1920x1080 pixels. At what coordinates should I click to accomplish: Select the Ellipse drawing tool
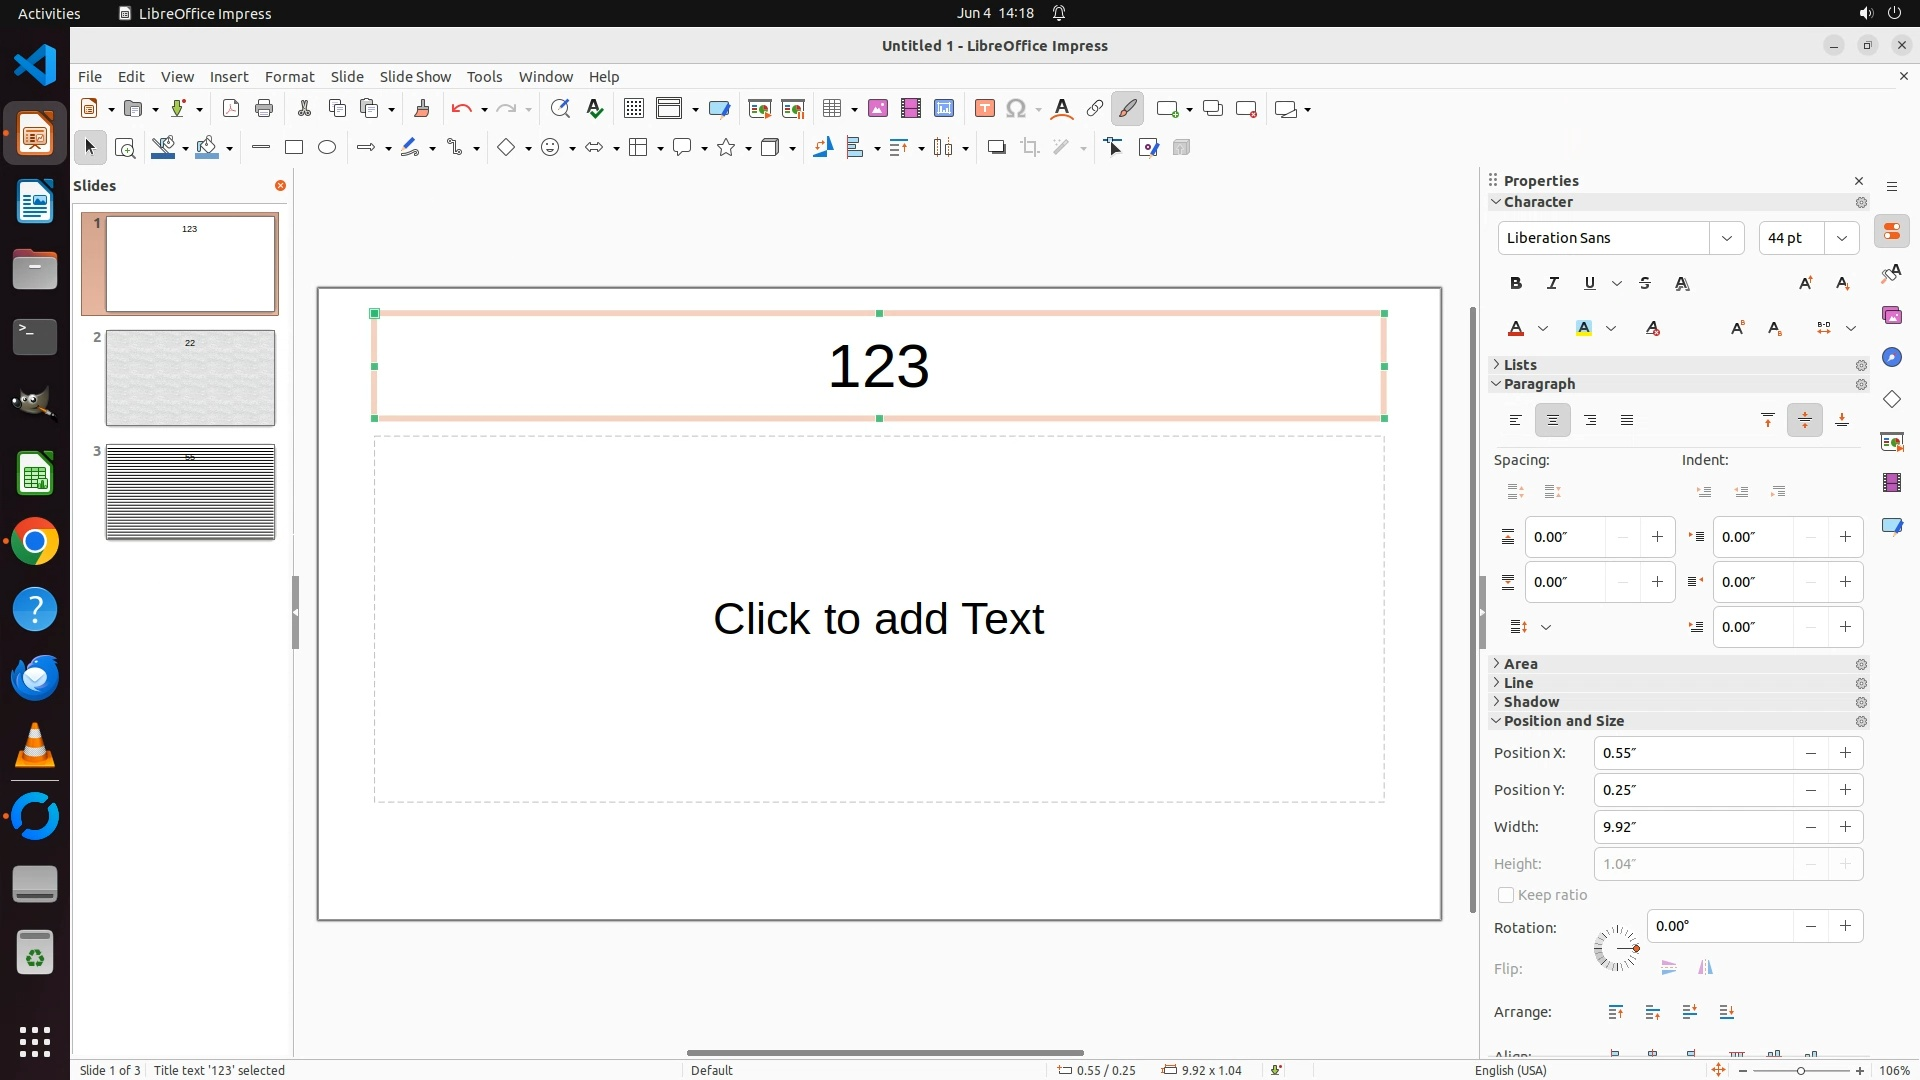tap(327, 148)
